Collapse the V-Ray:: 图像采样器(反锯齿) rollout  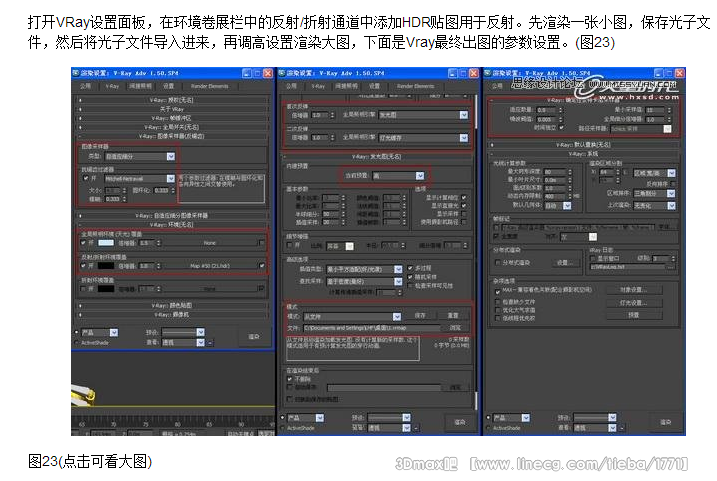[171, 136]
